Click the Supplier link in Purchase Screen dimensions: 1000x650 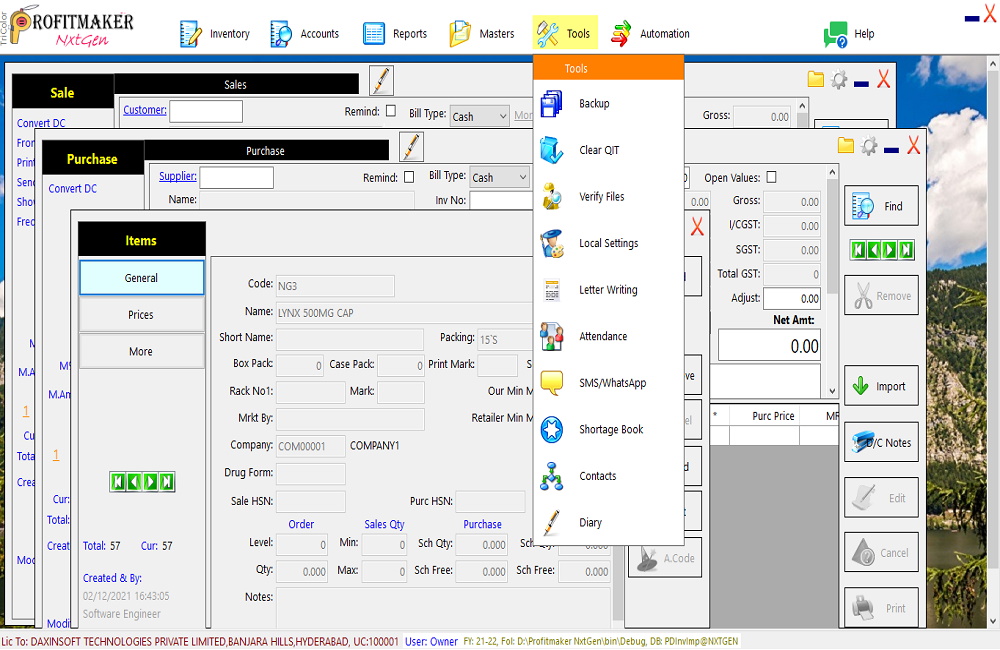point(178,177)
